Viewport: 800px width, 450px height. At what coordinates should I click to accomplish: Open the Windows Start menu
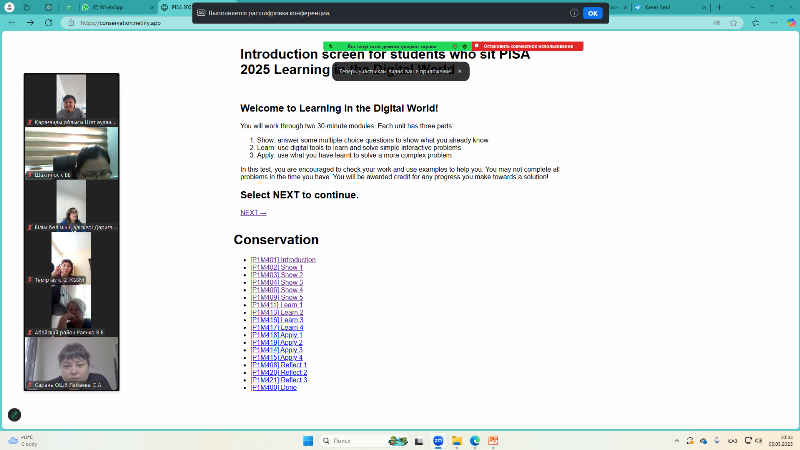307,440
